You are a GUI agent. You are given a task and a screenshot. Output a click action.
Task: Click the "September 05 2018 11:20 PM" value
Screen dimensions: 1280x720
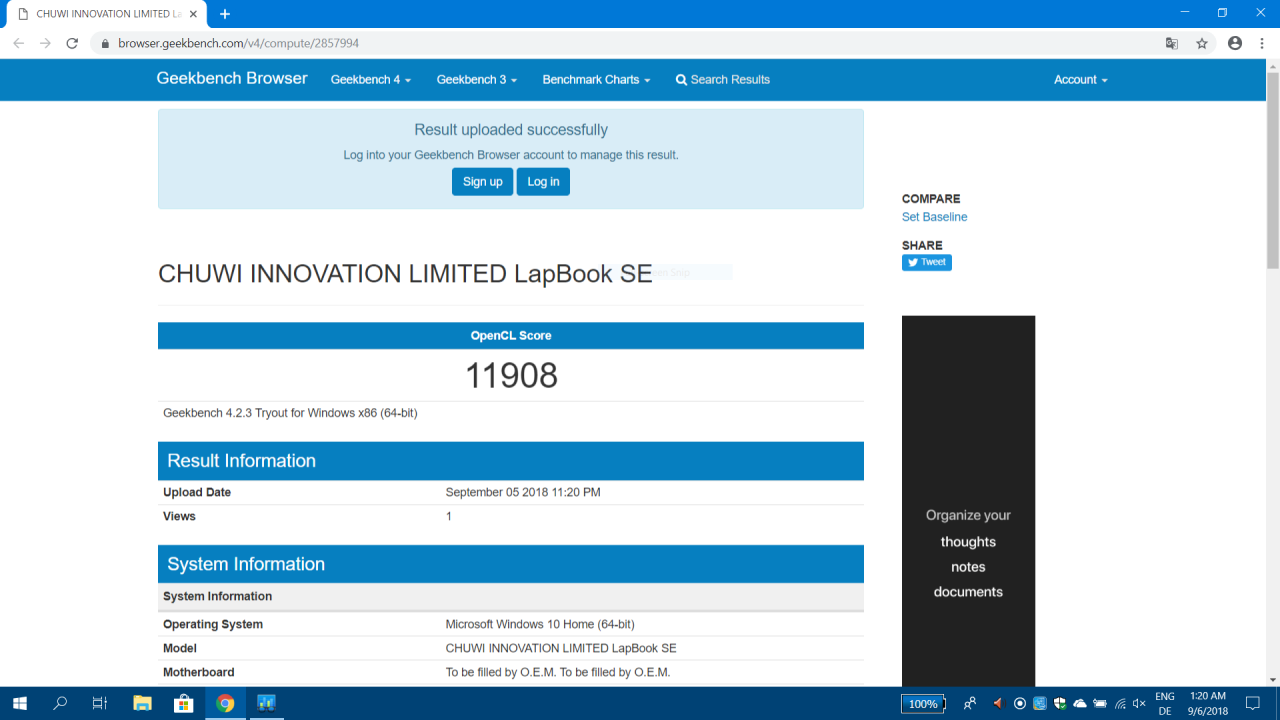(x=523, y=492)
